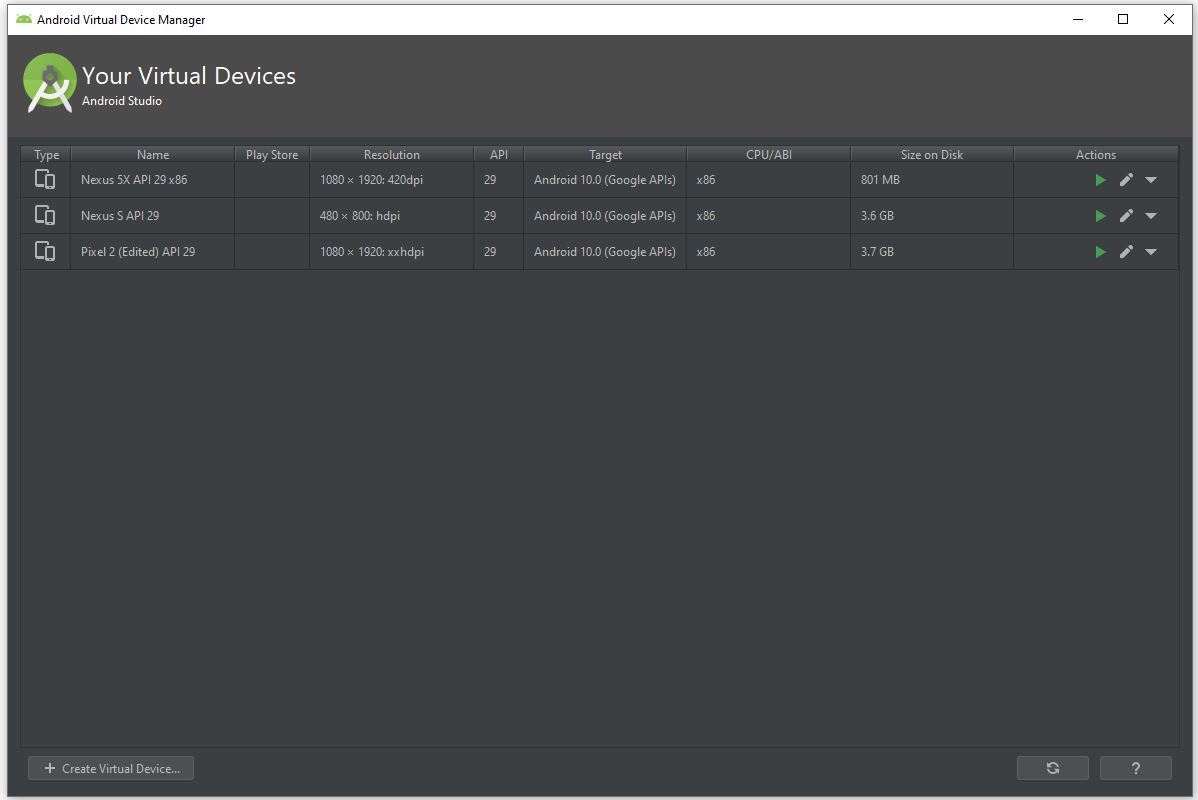This screenshot has width=1198, height=800.
Task: Sort devices by the Name column header
Action: (x=153, y=154)
